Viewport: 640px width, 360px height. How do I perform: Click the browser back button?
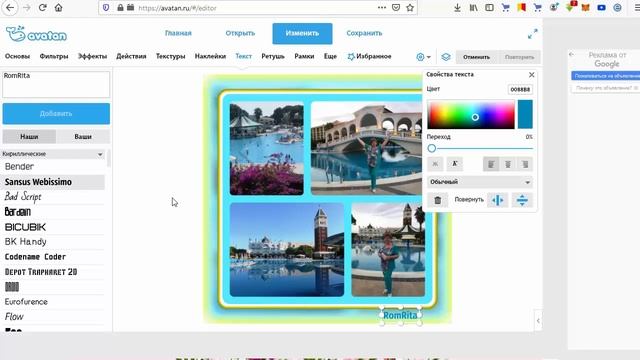point(10,8)
